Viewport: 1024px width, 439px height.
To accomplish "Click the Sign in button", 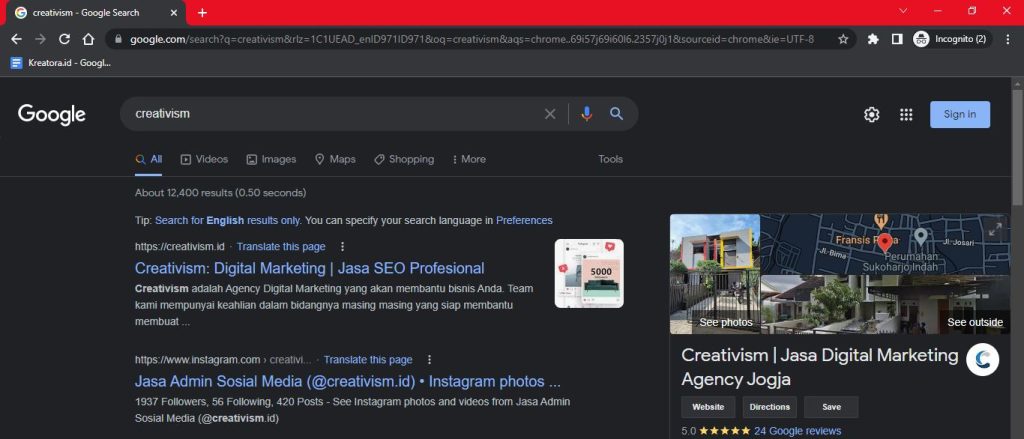I will click(959, 114).
